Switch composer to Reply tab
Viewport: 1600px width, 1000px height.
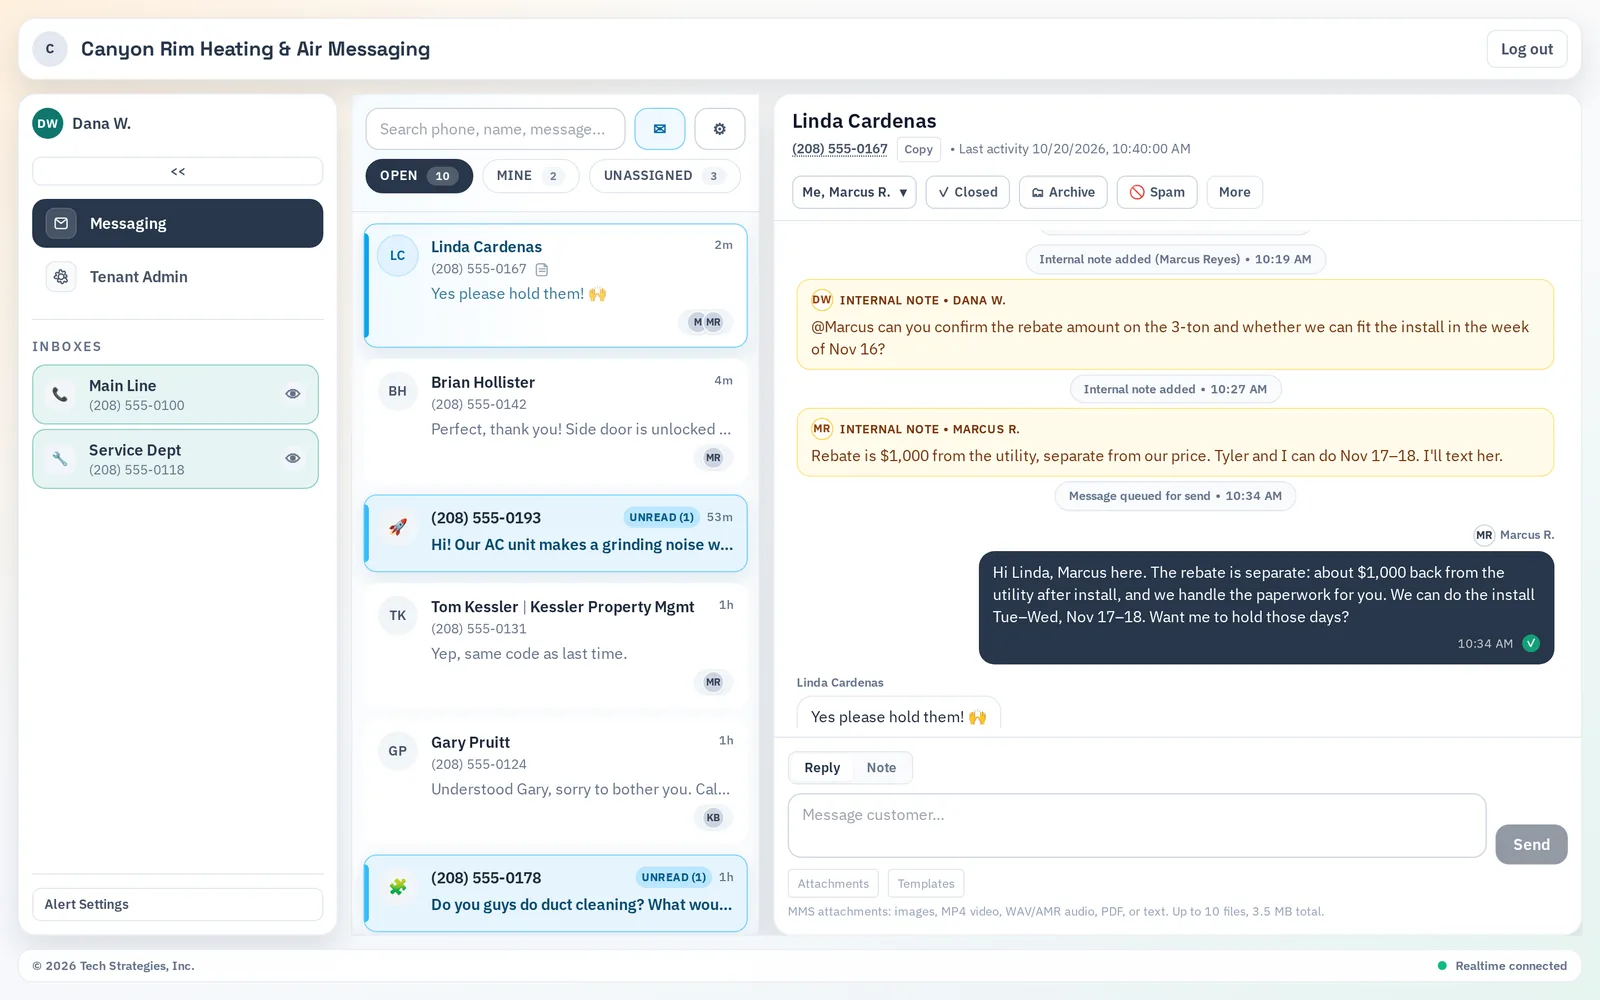pyautogui.click(x=822, y=768)
